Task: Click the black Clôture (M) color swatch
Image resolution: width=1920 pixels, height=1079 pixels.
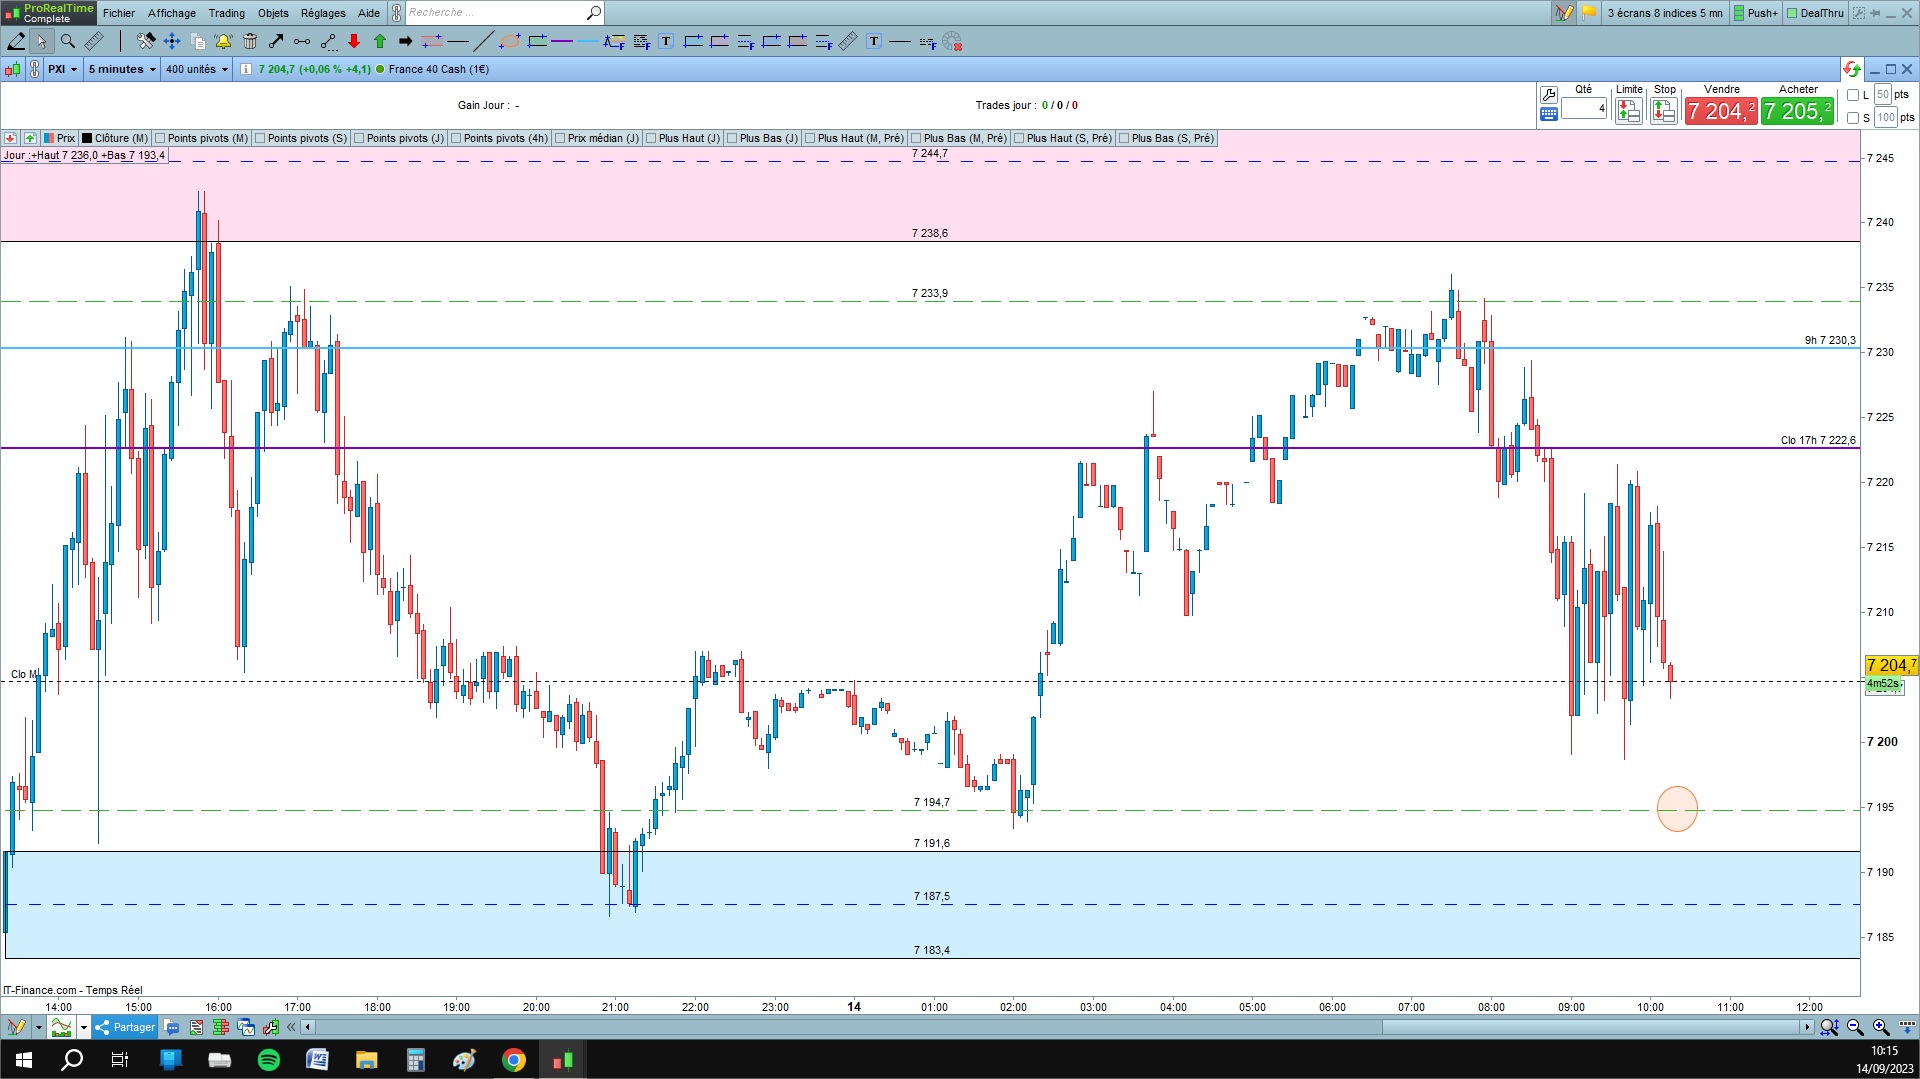Action: click(x=87, y=138)
